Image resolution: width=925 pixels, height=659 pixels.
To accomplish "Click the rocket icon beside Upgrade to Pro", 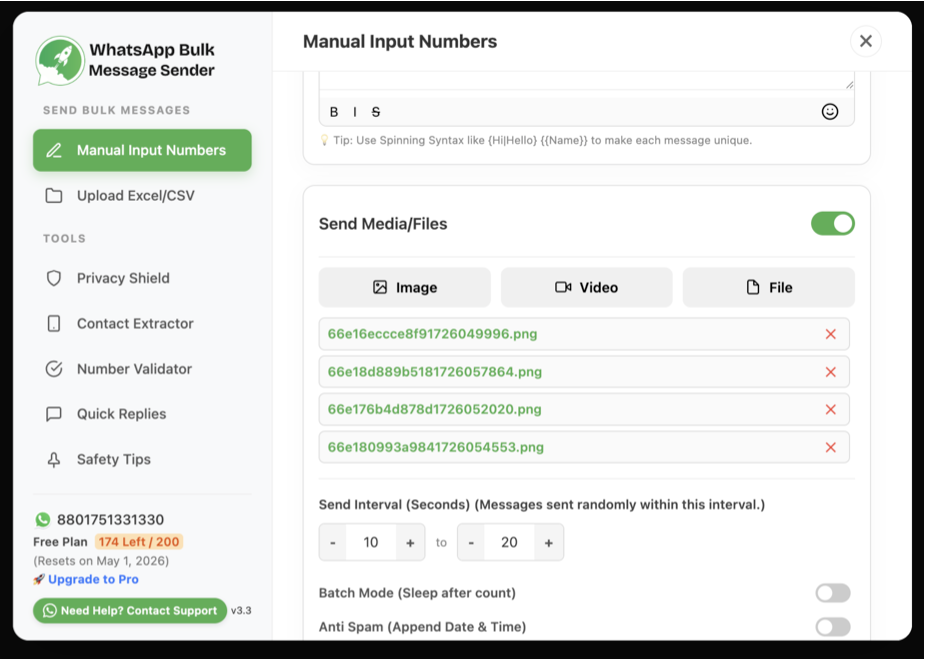I will (x=39, y=579).
